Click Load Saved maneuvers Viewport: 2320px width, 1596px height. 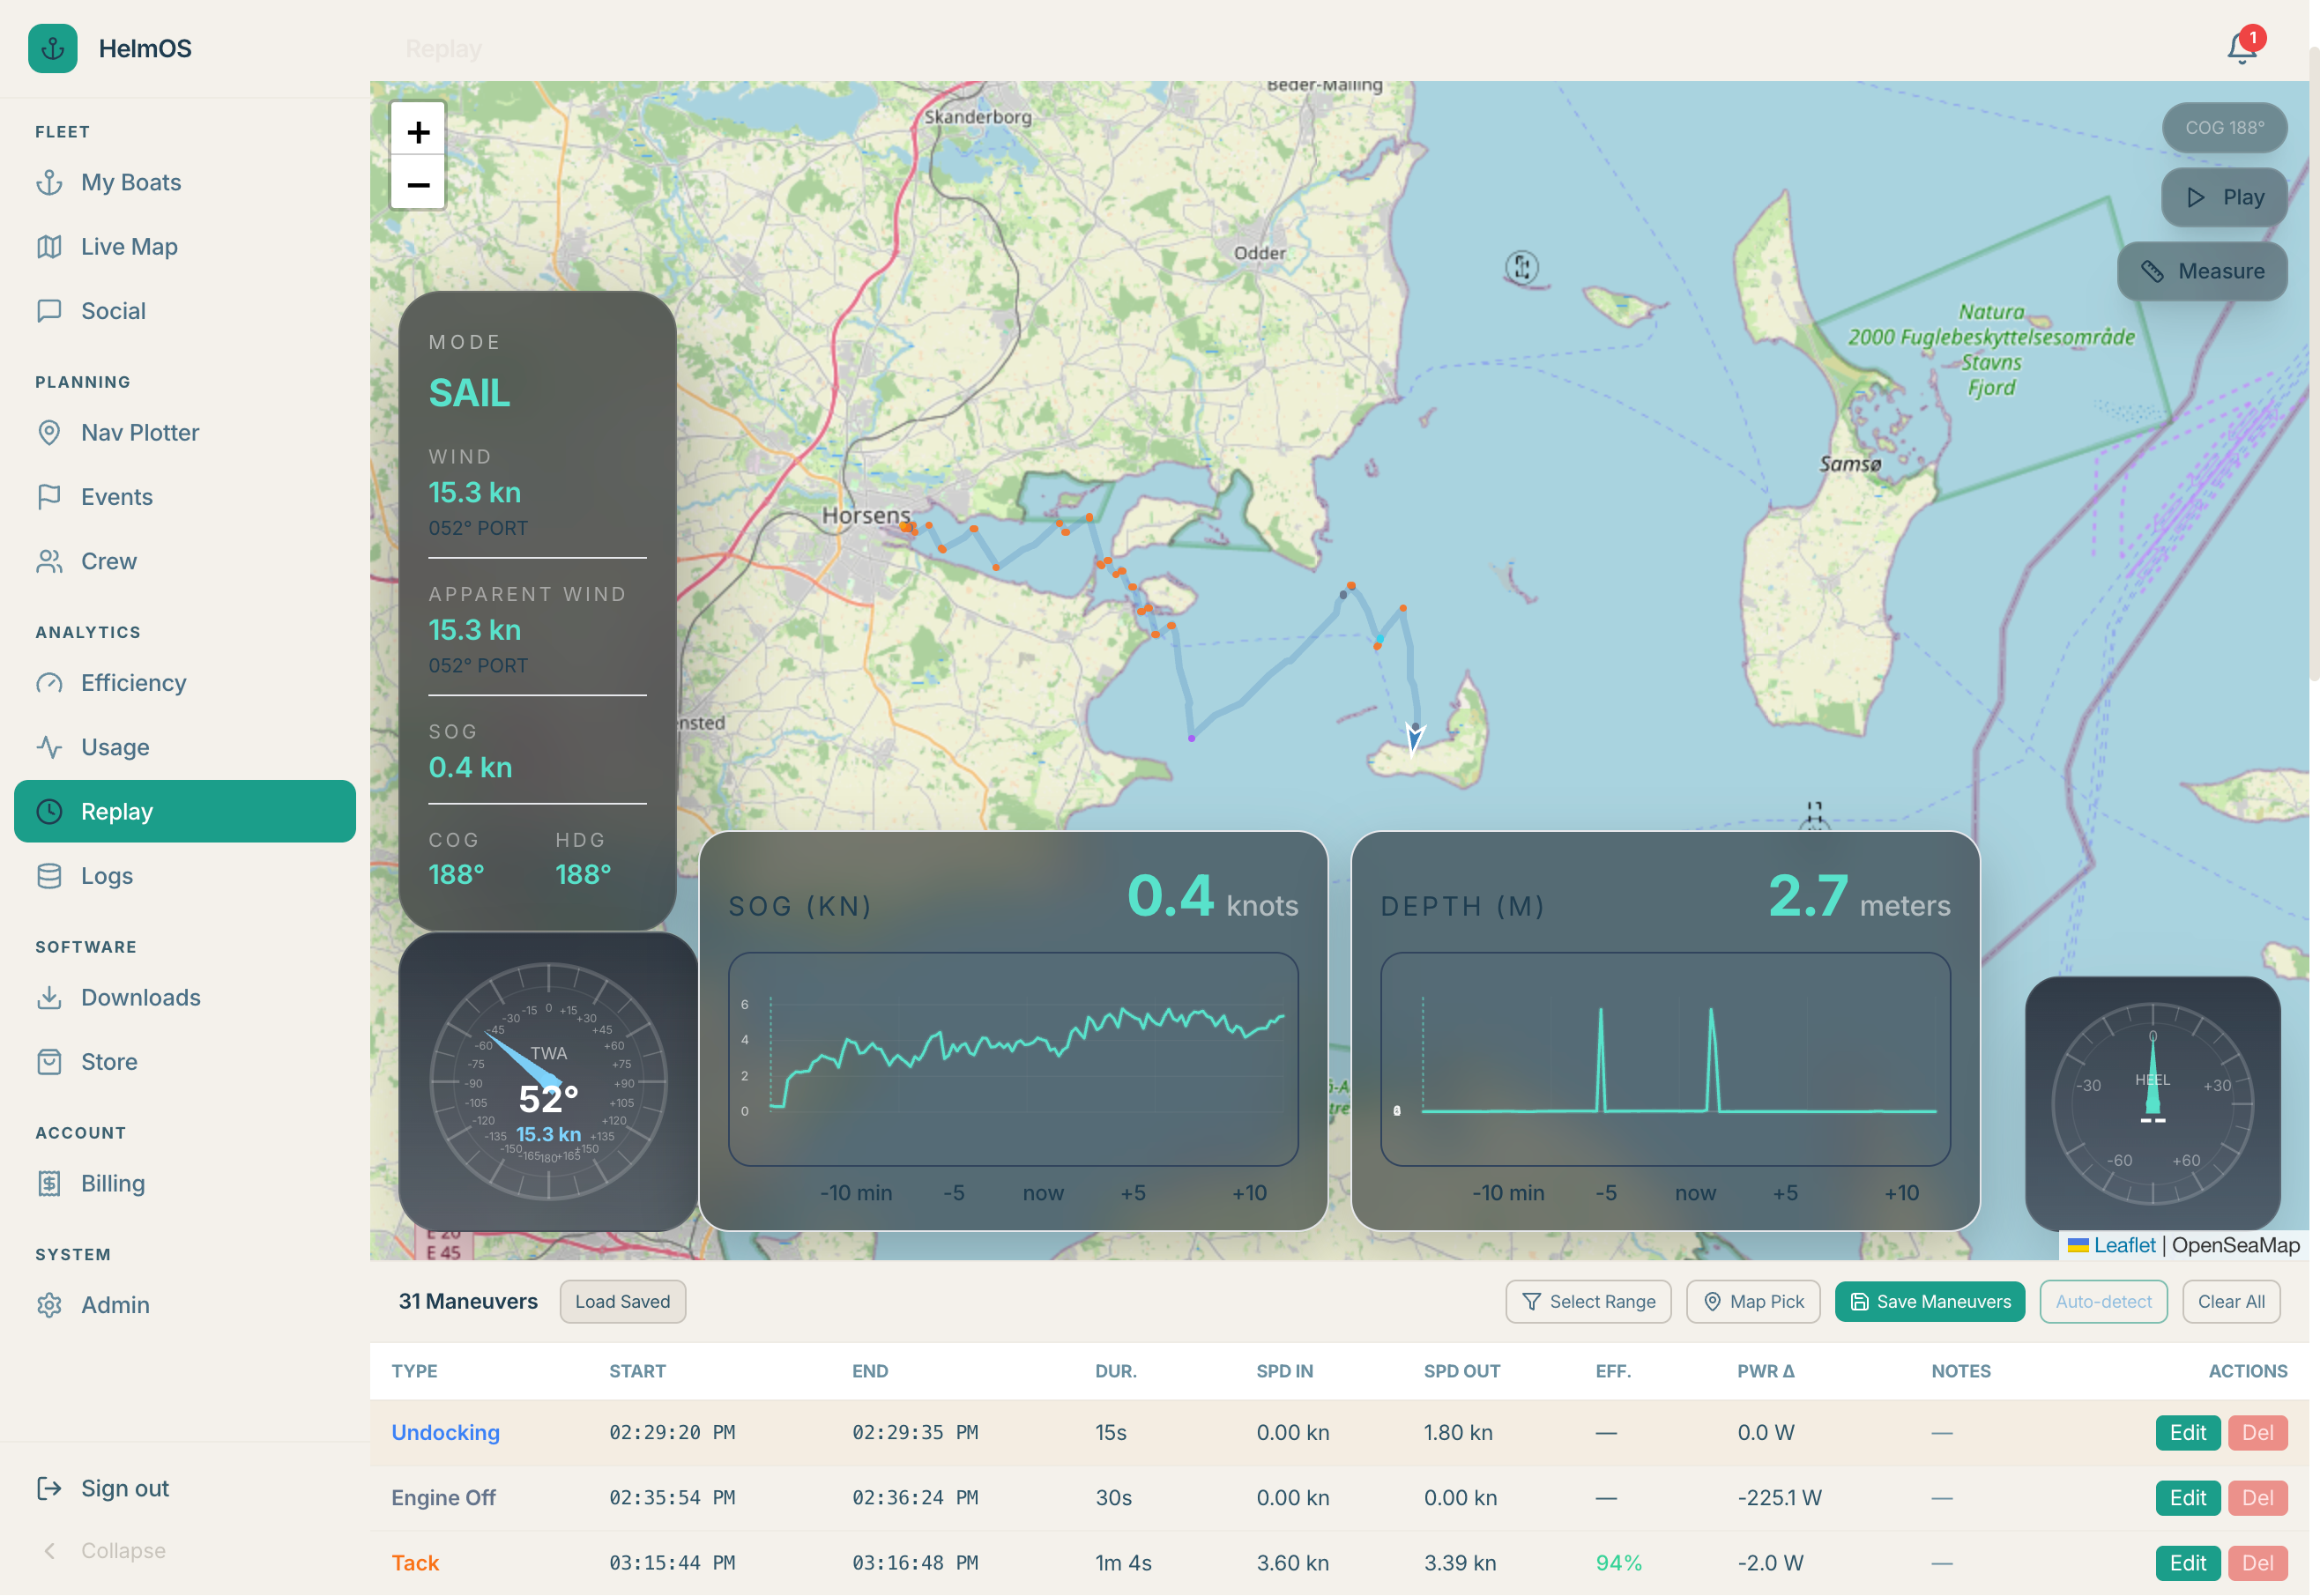coord(623,1302)
